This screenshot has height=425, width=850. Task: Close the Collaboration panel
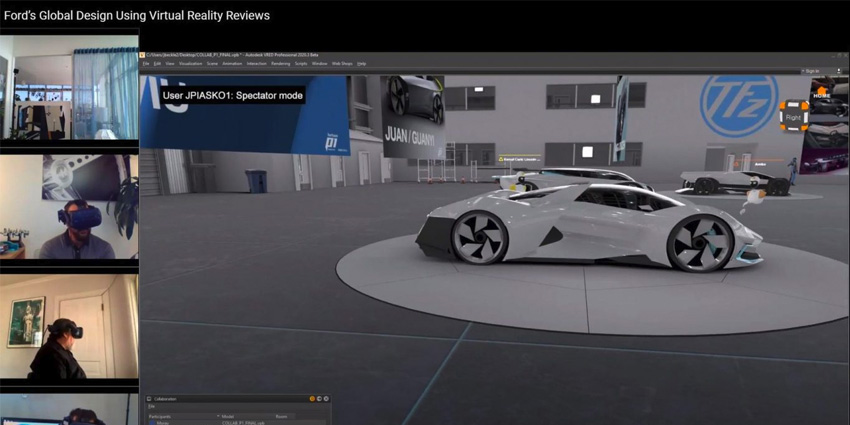point(326,399)
